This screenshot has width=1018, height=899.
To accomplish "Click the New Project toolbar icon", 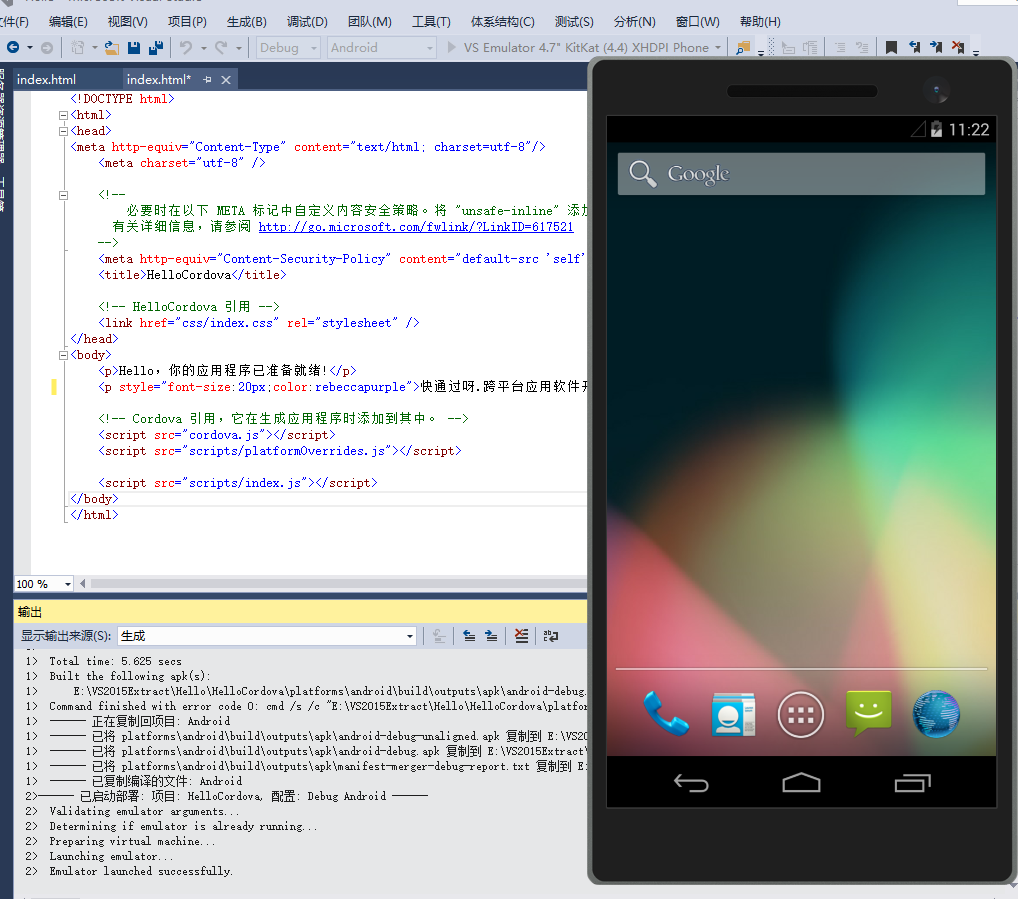I will pos(77,47).
